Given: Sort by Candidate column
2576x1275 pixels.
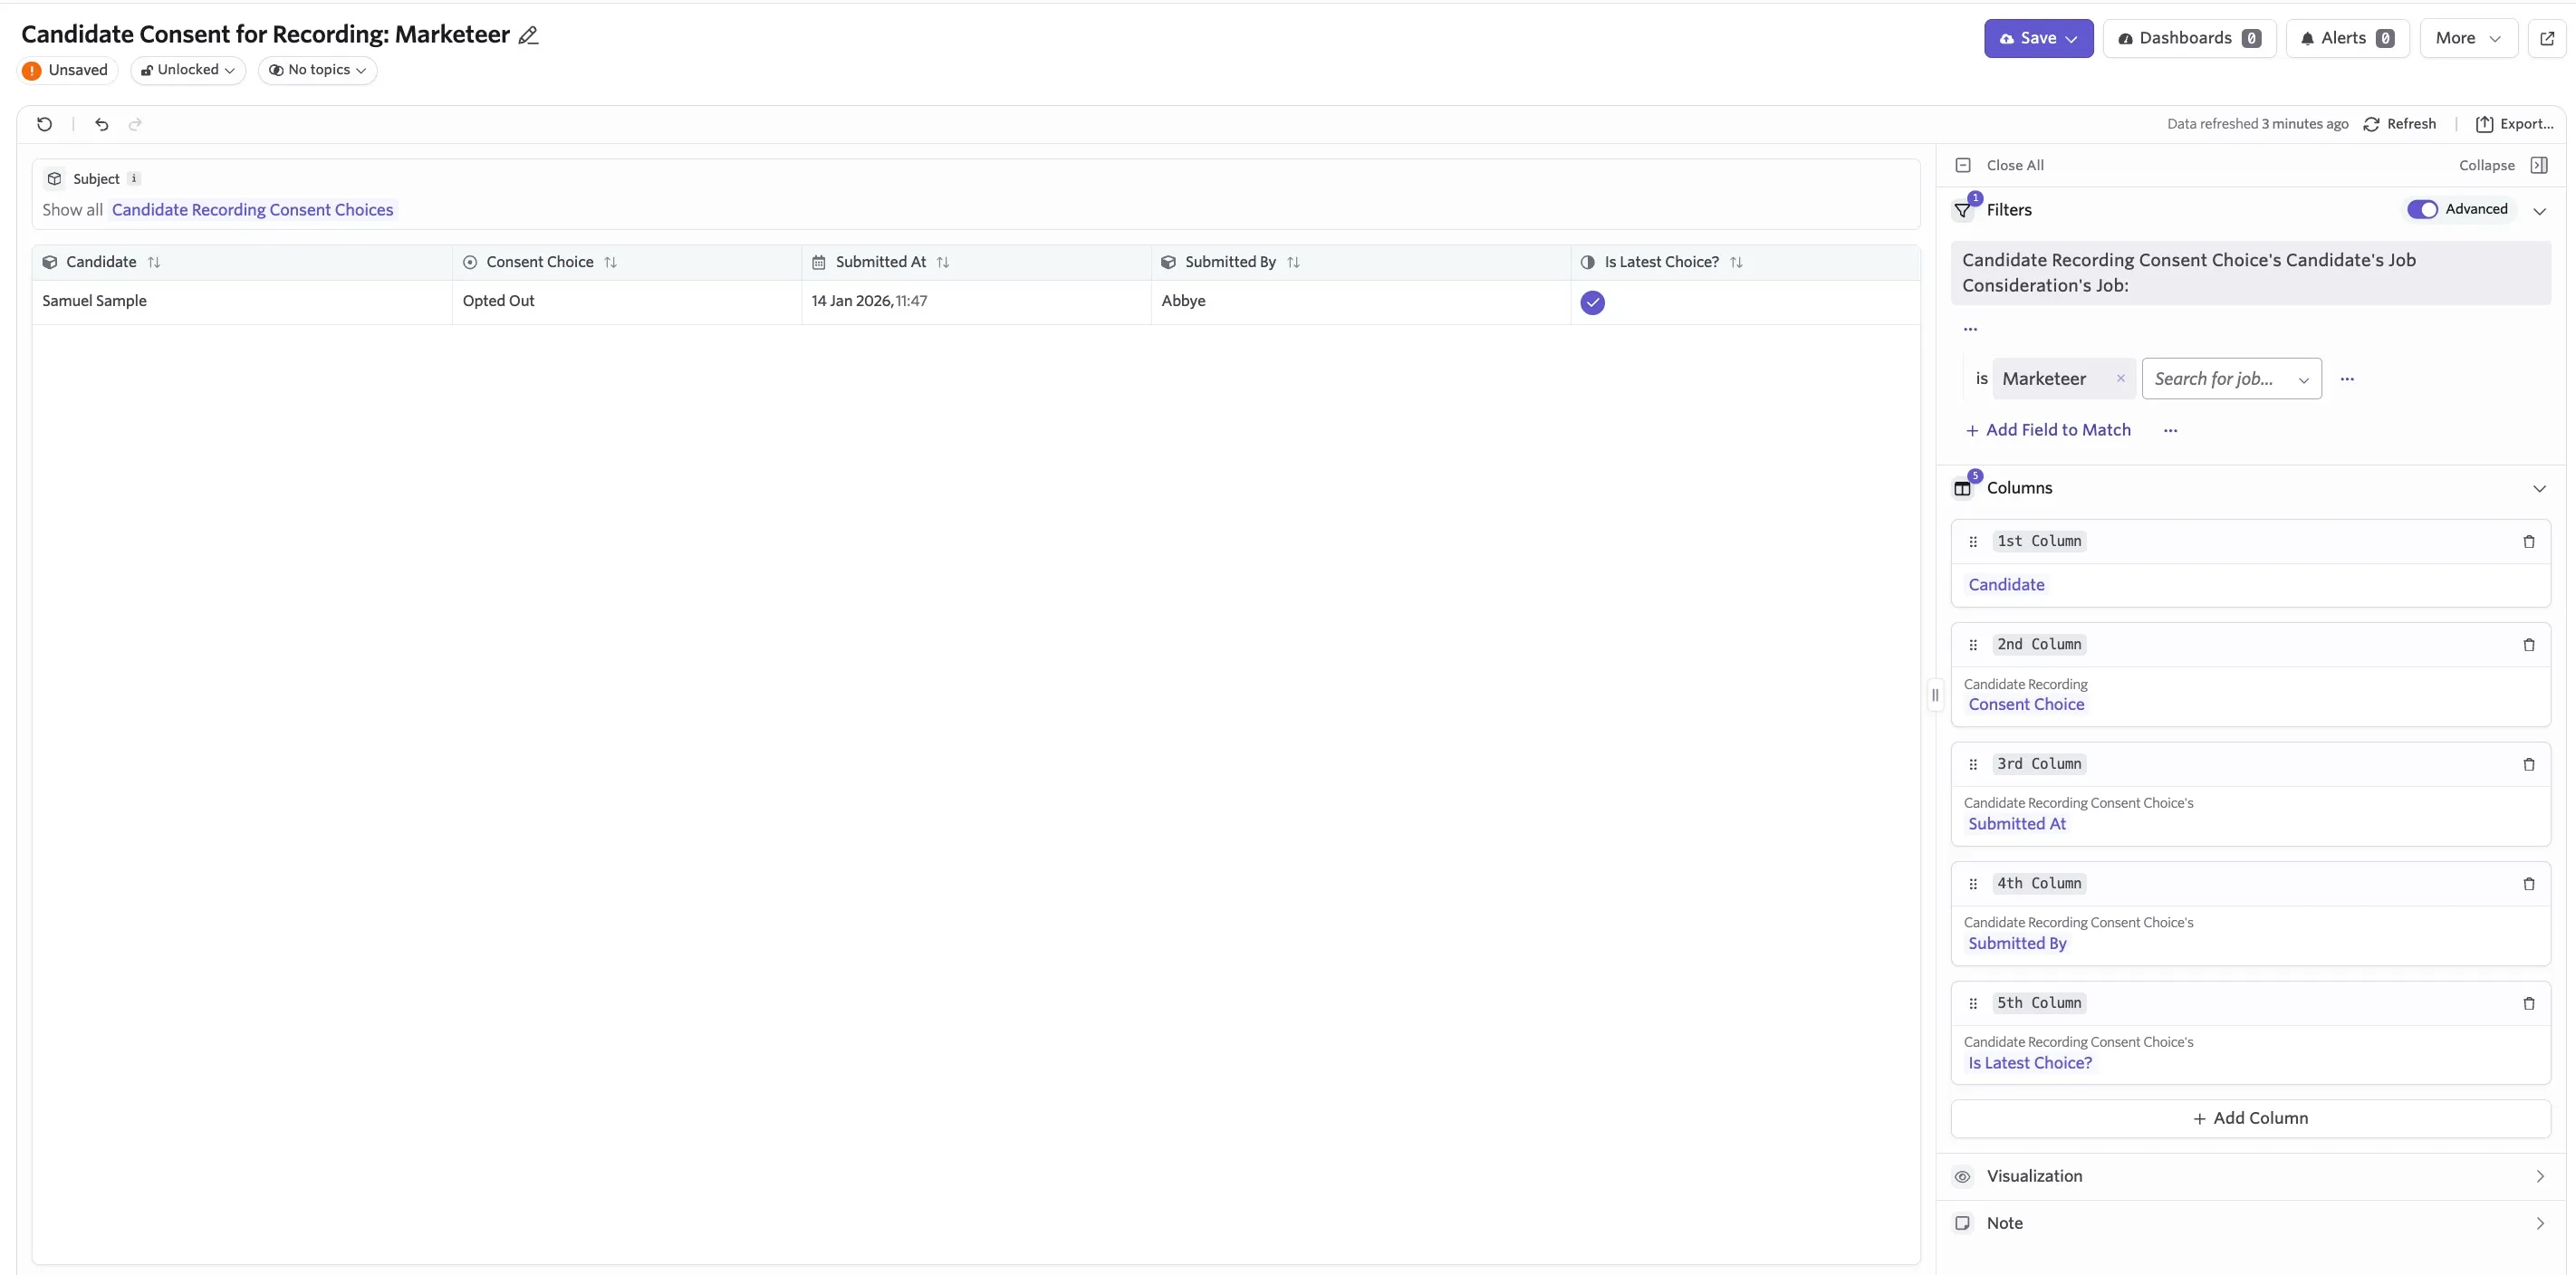Looking at the screenshot, I should pyautogui.click(x=154, y=262).
